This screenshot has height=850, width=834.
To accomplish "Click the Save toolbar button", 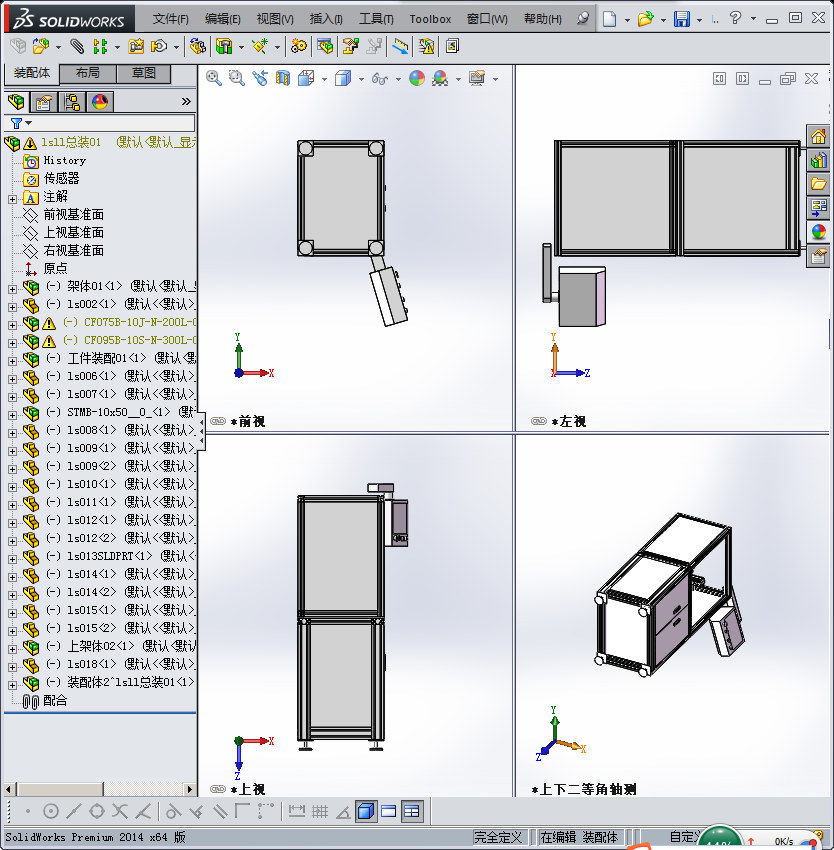I will coord(682,19).
